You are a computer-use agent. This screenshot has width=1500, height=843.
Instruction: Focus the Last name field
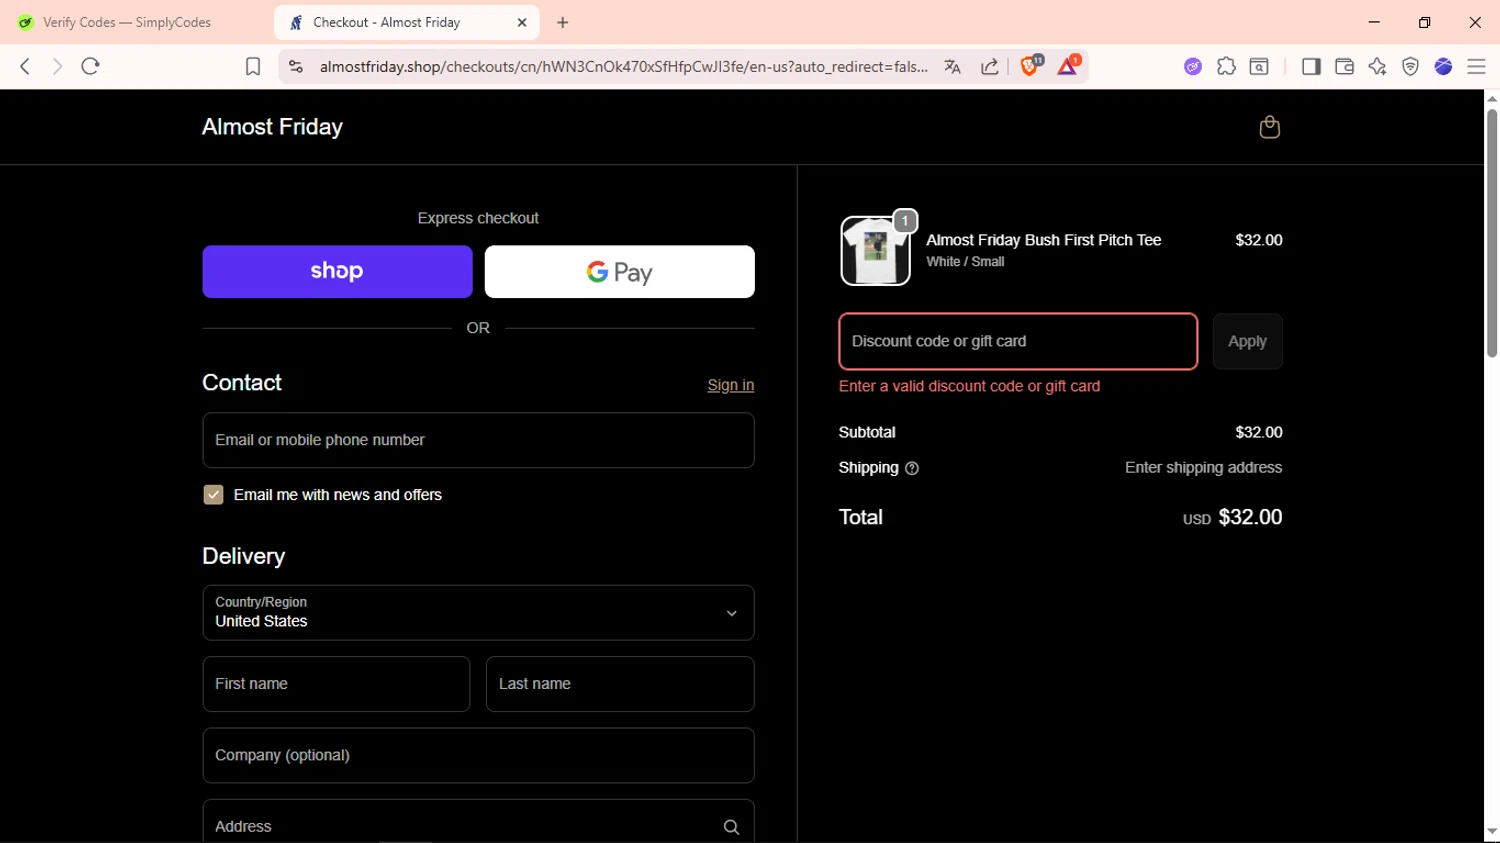(620, 684)
